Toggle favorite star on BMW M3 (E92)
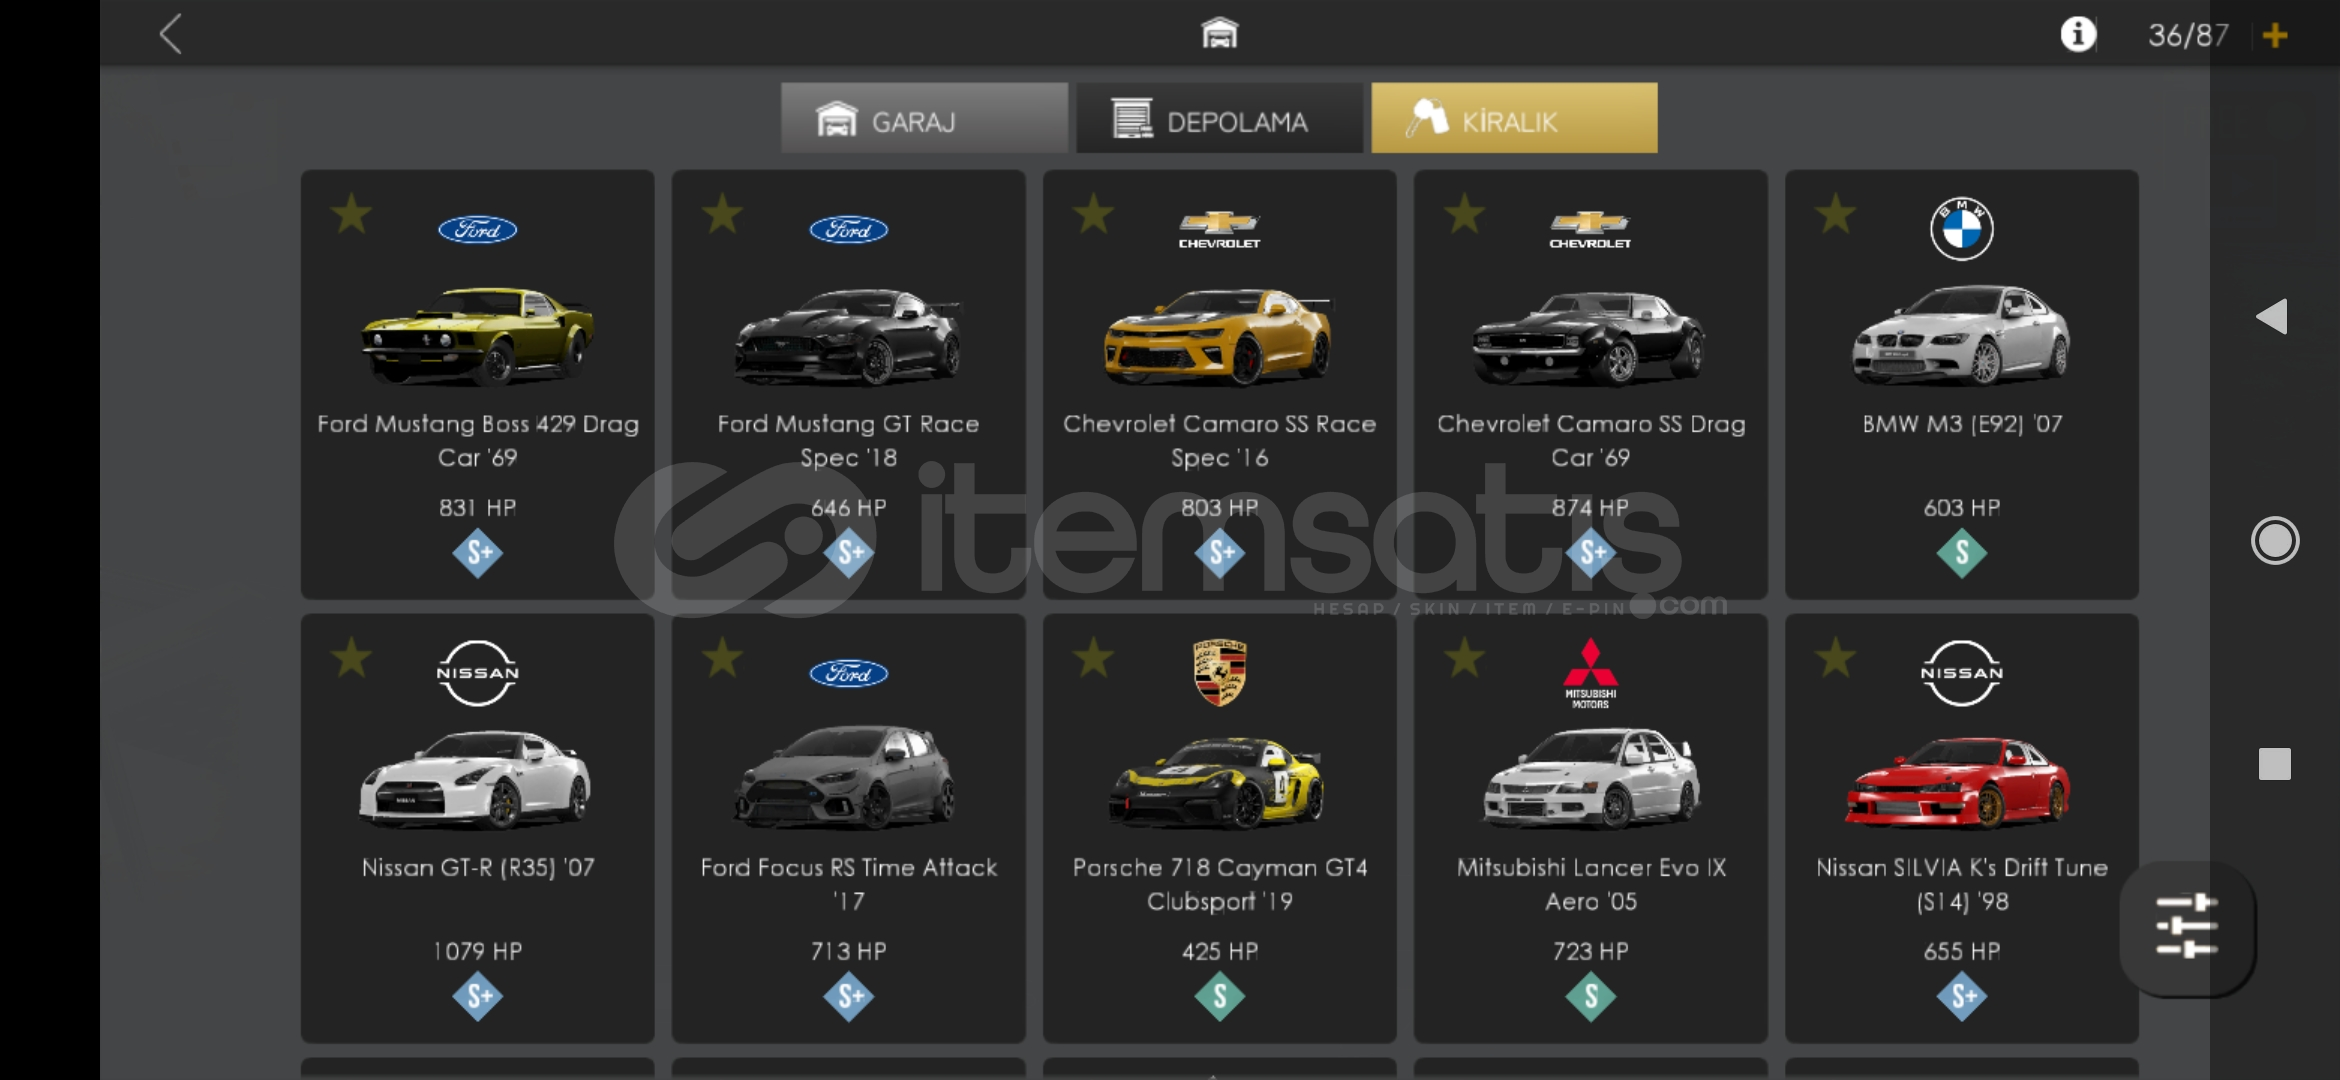2340x1080 pixels. coord(1836,214)
